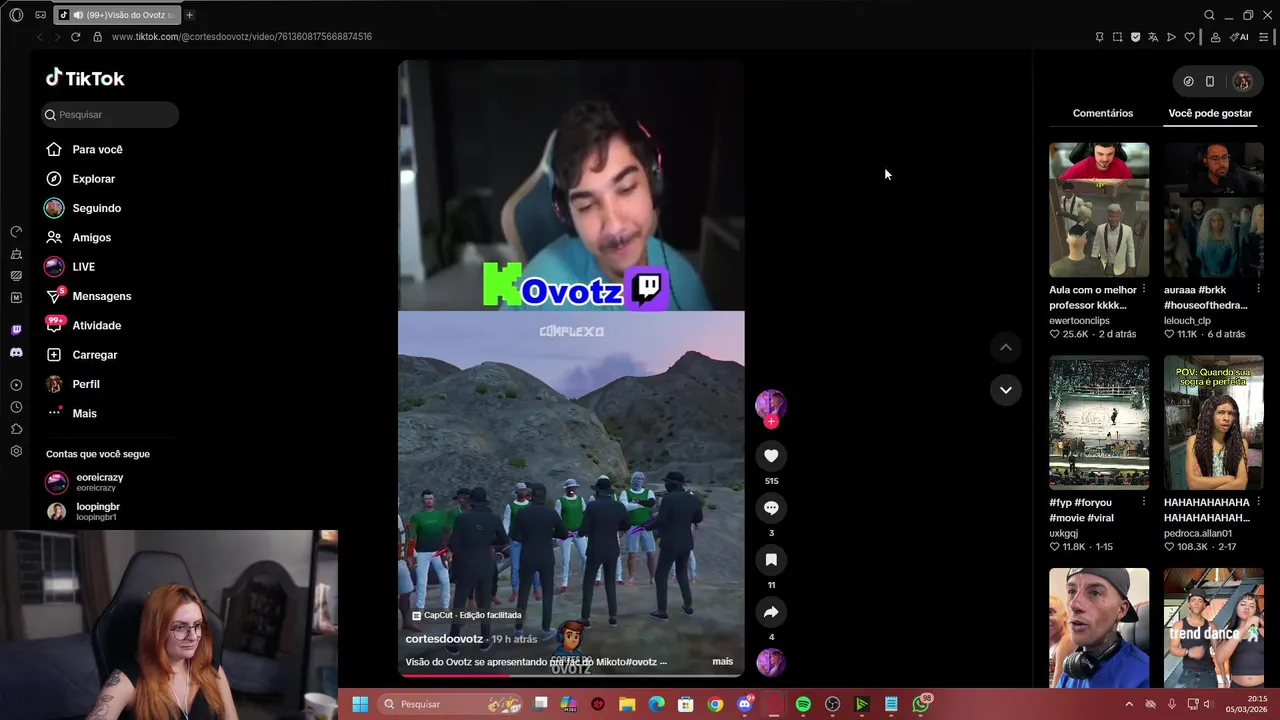The width and height of the screenshot is (1280, 720).
Task: Open the Amigos page
Action: (x=78, y=237)
